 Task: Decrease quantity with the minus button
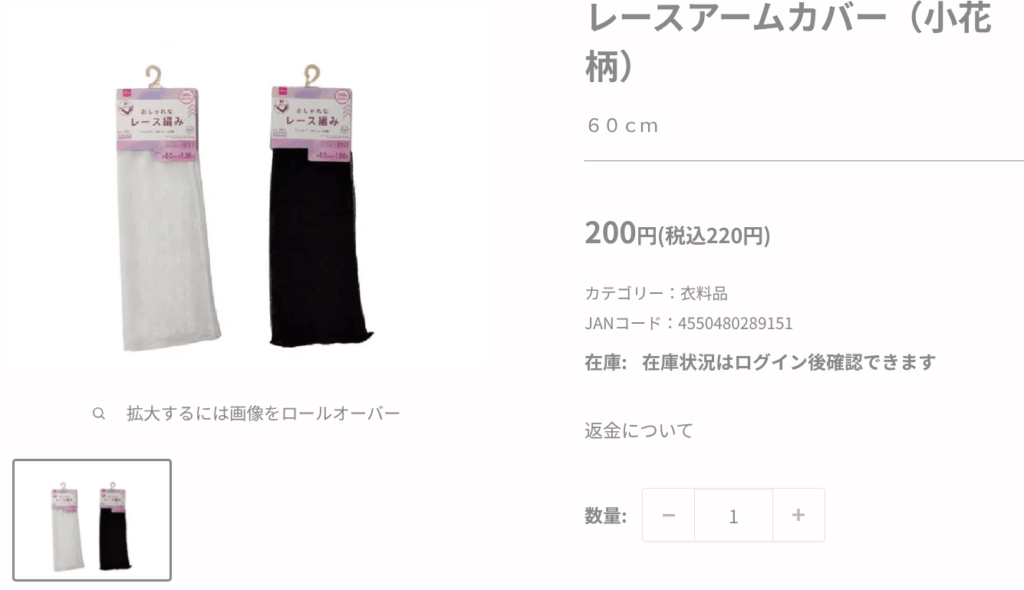[x=668, y=515]
